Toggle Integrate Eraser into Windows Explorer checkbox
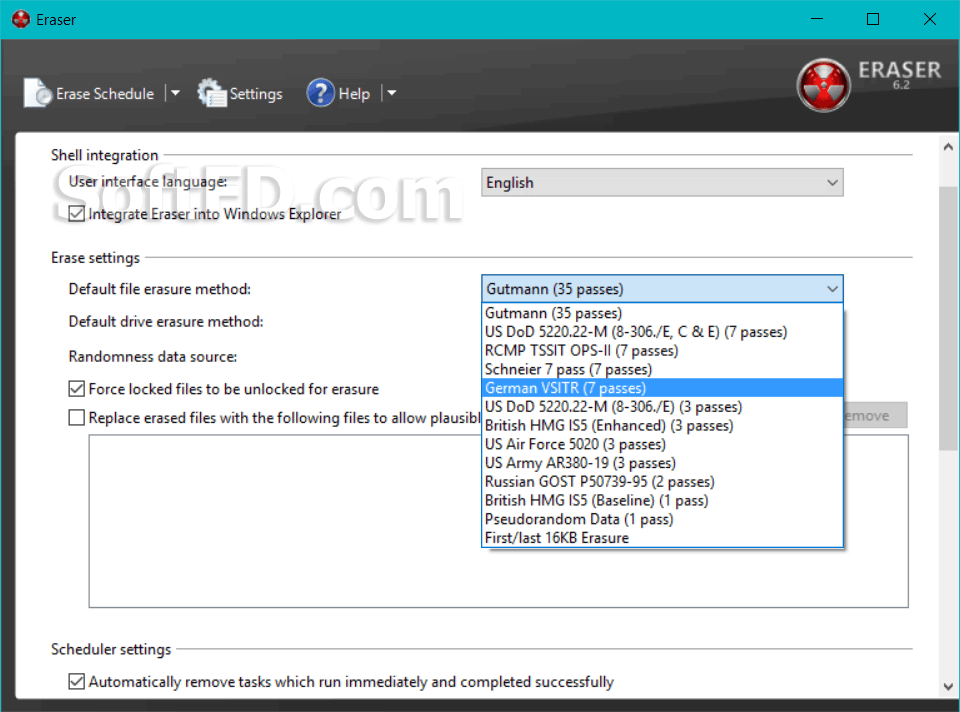Viewport: 960px width, 712px height. pyautogui.click(x=77, y=214)
